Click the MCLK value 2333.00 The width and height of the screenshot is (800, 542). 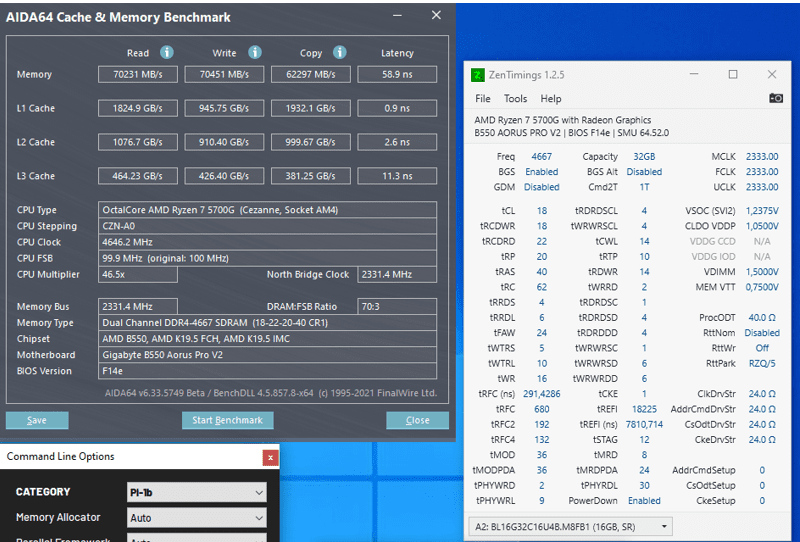coord(762,157)
